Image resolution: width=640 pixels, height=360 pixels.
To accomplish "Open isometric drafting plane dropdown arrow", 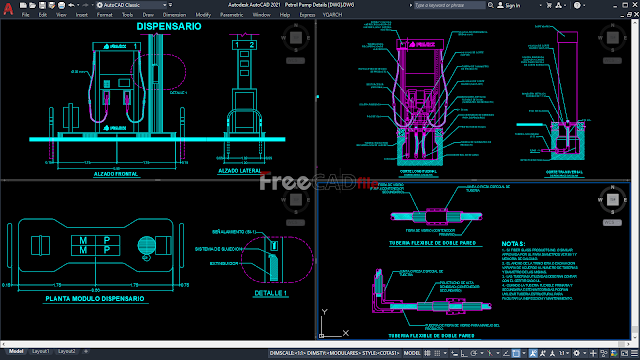I will tap(498, 353).
